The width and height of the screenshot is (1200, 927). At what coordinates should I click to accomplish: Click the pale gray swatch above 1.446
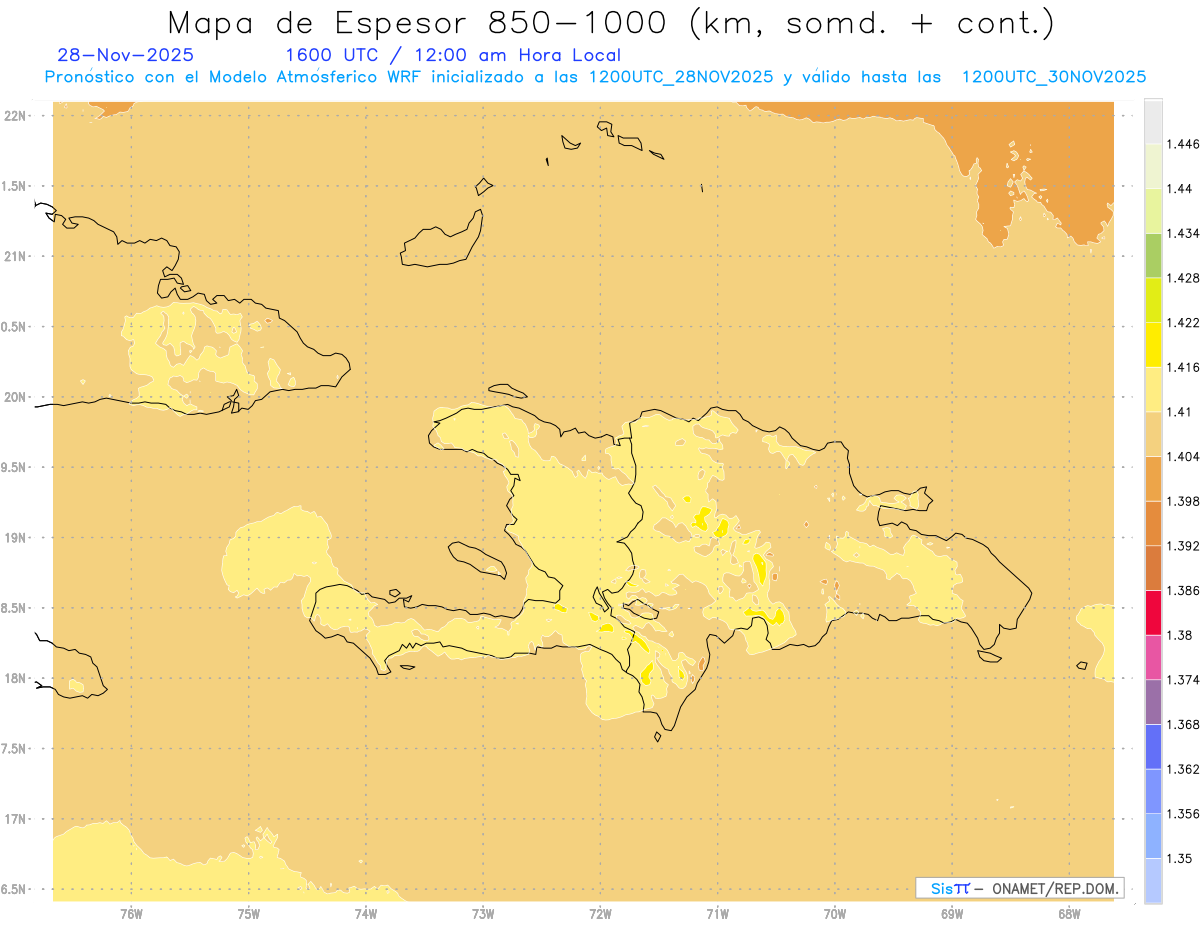click(x=1153, y=122)
